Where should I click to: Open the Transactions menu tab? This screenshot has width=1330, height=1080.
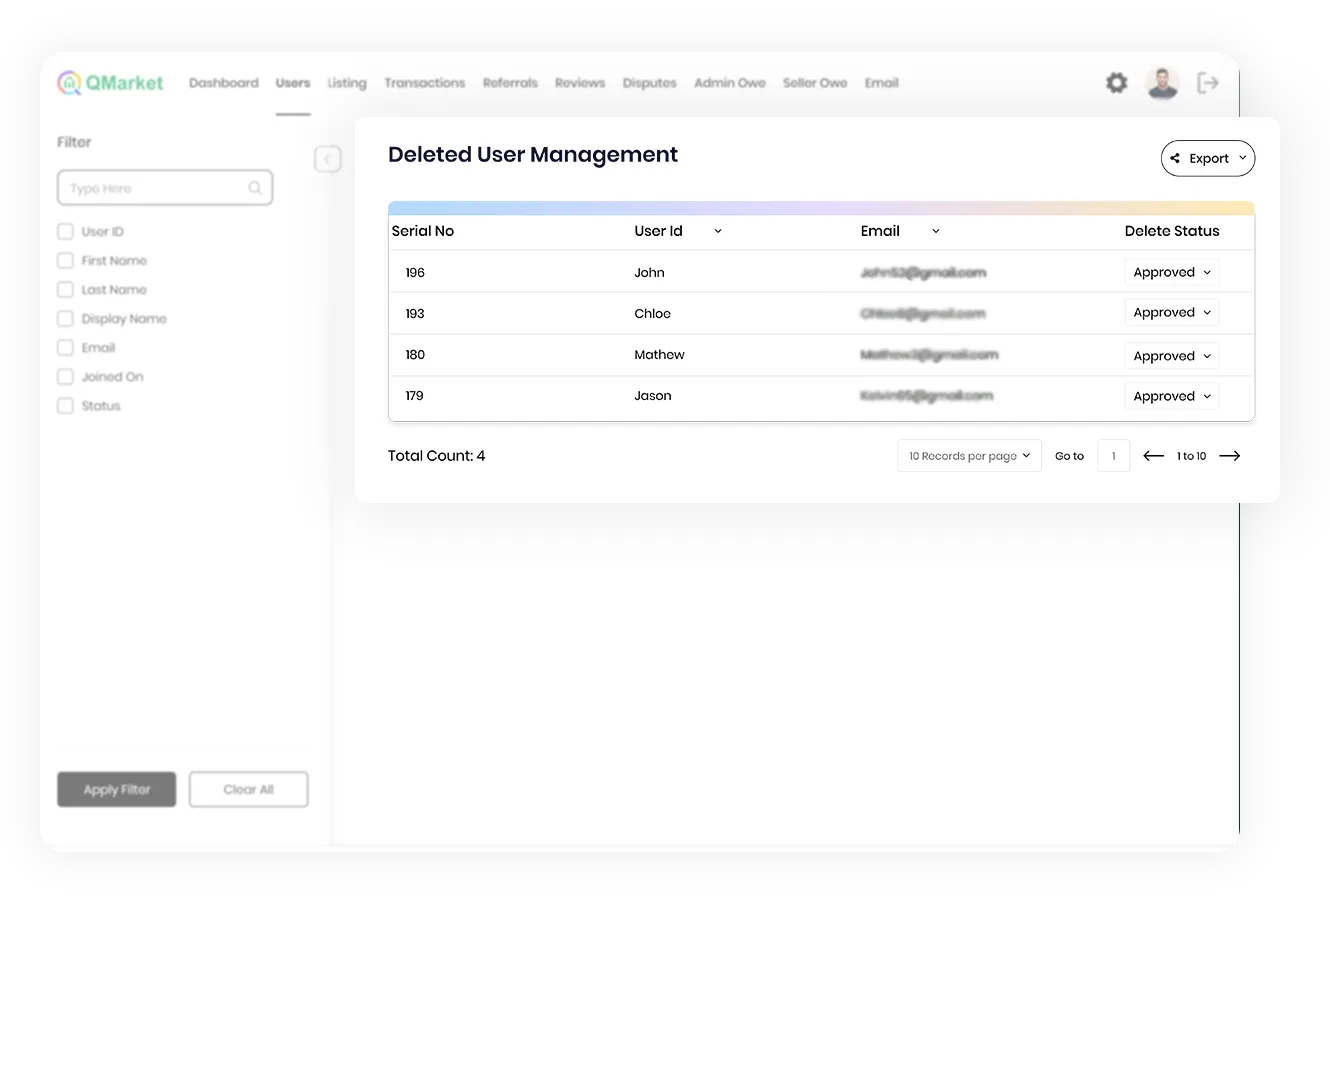(x=424, y=83)
